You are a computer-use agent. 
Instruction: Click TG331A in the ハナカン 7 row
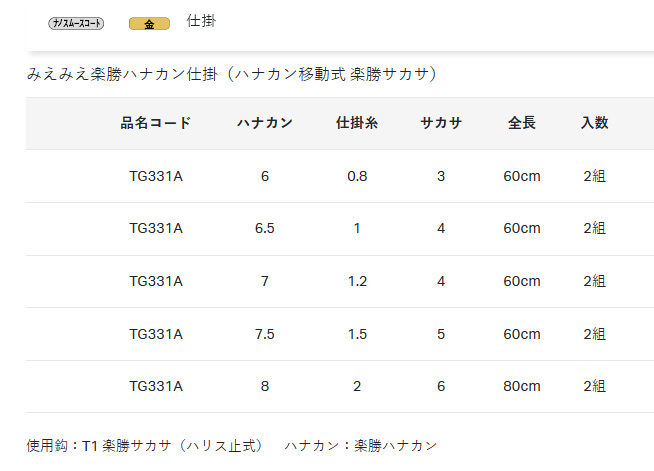point(156,281)
